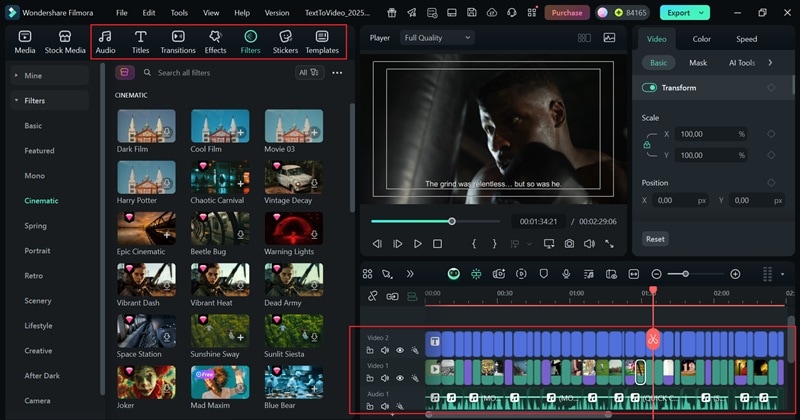Open the View menu

click(x=211, y=13)
